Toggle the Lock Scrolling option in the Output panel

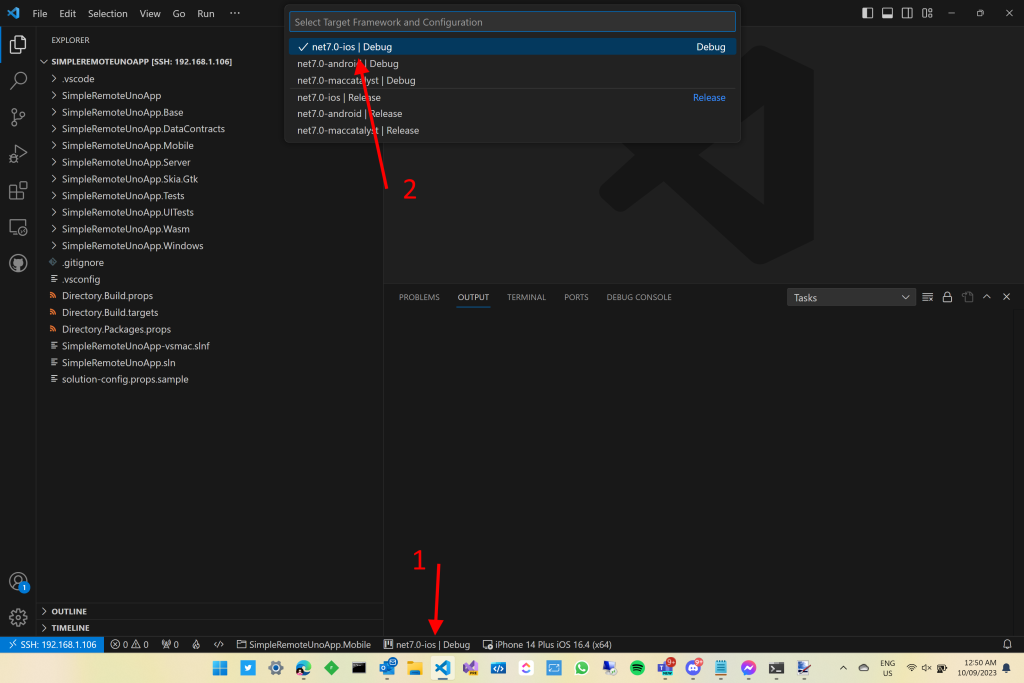947,296
